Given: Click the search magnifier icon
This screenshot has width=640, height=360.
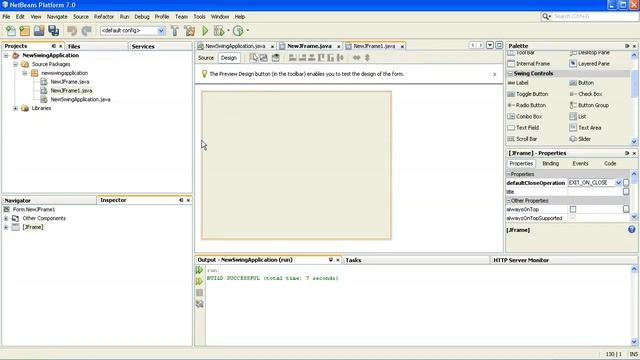Looking at the screenshot, I should pos(546,16).
